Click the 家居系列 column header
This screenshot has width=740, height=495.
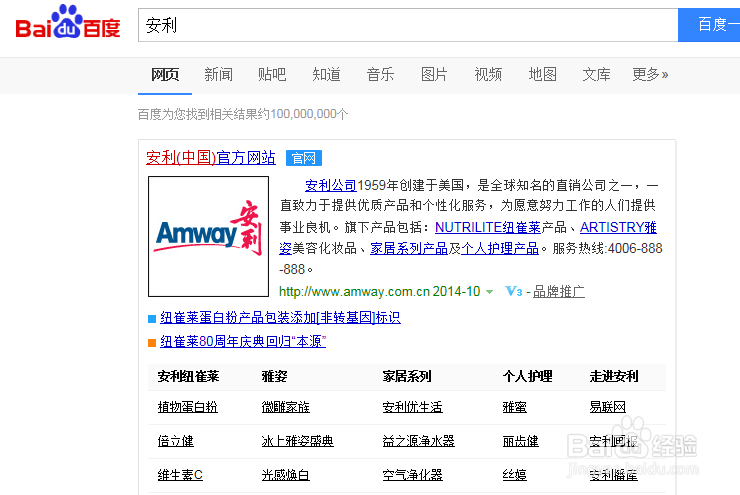point(407,377)
